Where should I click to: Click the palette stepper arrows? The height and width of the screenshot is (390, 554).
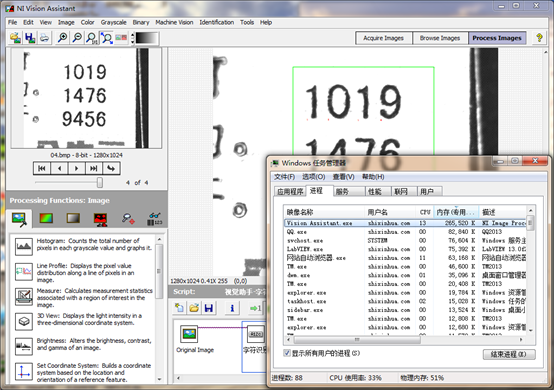132,38
